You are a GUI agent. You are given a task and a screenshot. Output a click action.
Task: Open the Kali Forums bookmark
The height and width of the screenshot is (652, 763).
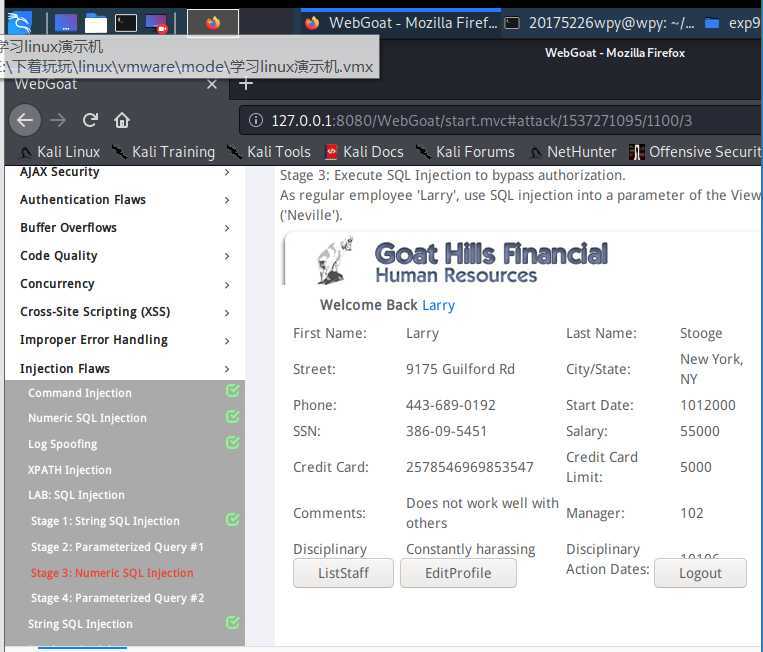coord(466,152)
